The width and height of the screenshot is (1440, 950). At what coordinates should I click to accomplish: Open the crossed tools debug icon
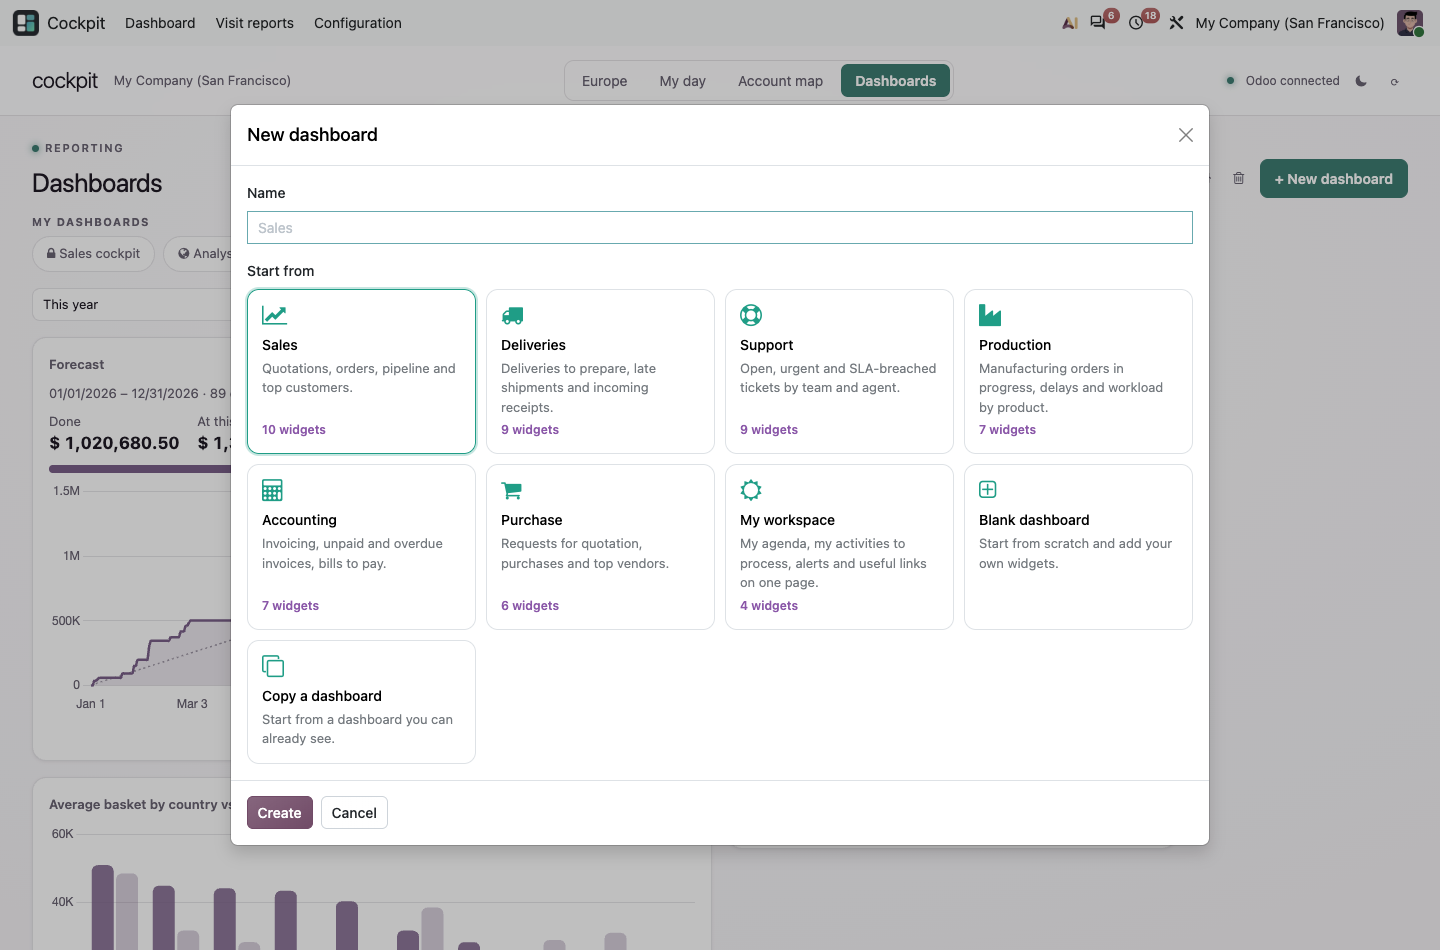coord(1176,23)
